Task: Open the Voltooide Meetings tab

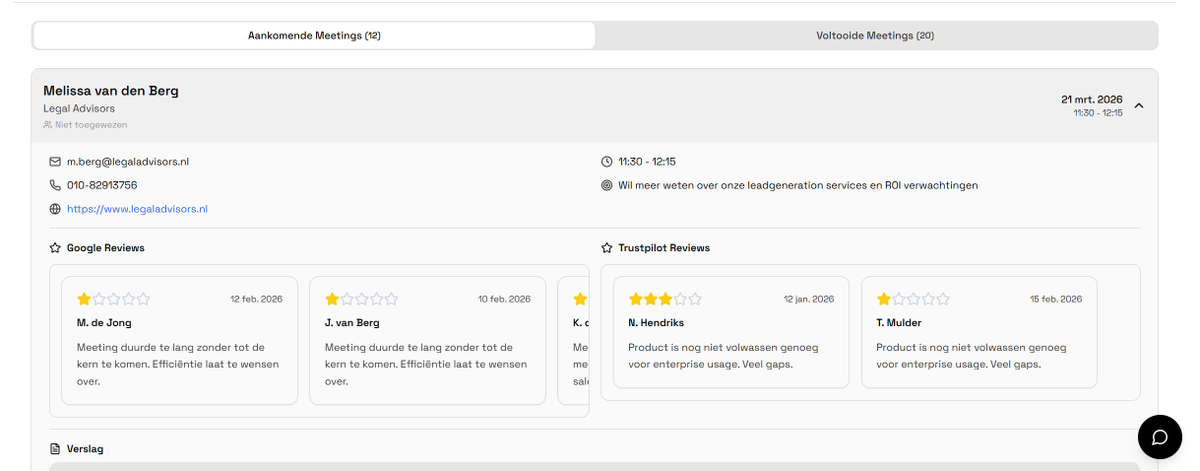Action: pyautogui.click(x=875, y=35)
